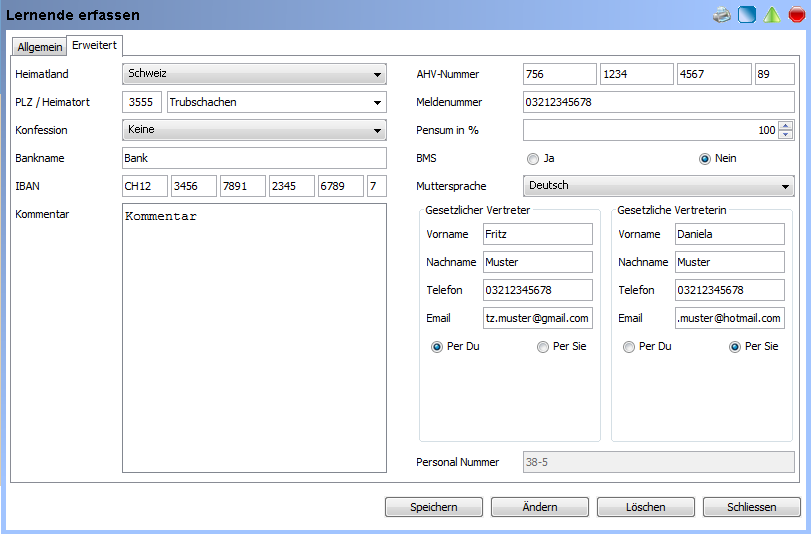The width and height of the screenshot is (811, 534).
Task: Increase Pensum with the up arrow
Action: coord(786,125)
